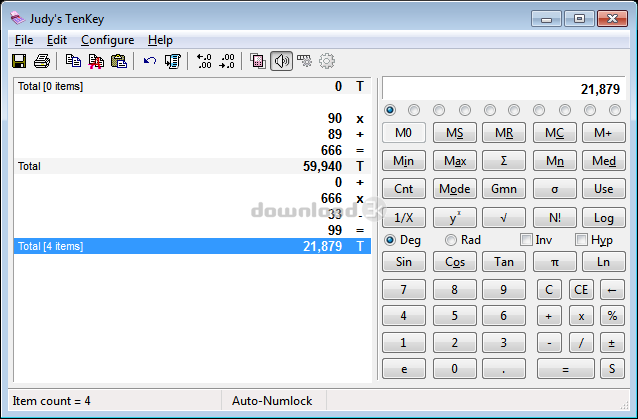The height and width of the screenshot is (419, 638).
Task: Select the Rad angle mode
Action: click(451, 240)
